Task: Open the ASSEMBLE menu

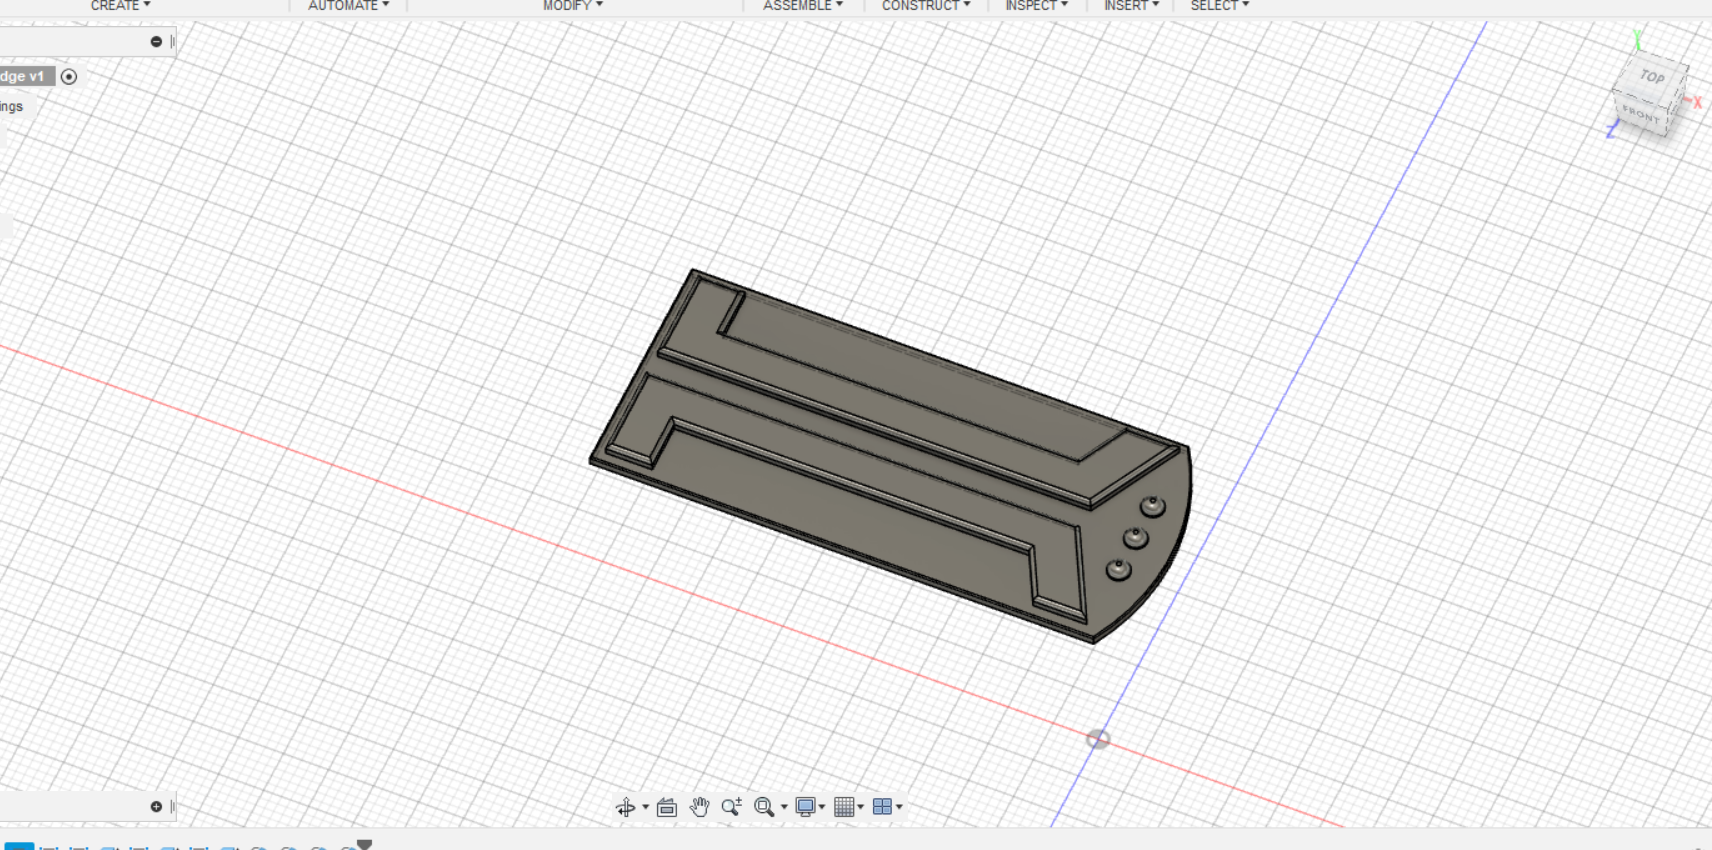Action: (803, 6)
